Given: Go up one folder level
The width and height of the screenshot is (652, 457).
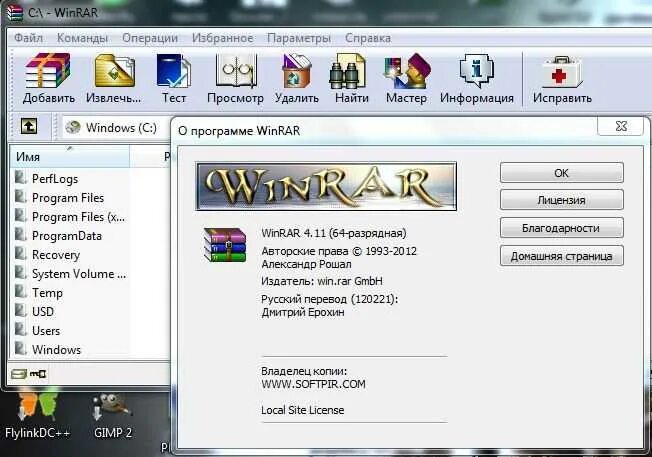Looking at the screenshot, I should pyautogui.click(x=29, y=126).
